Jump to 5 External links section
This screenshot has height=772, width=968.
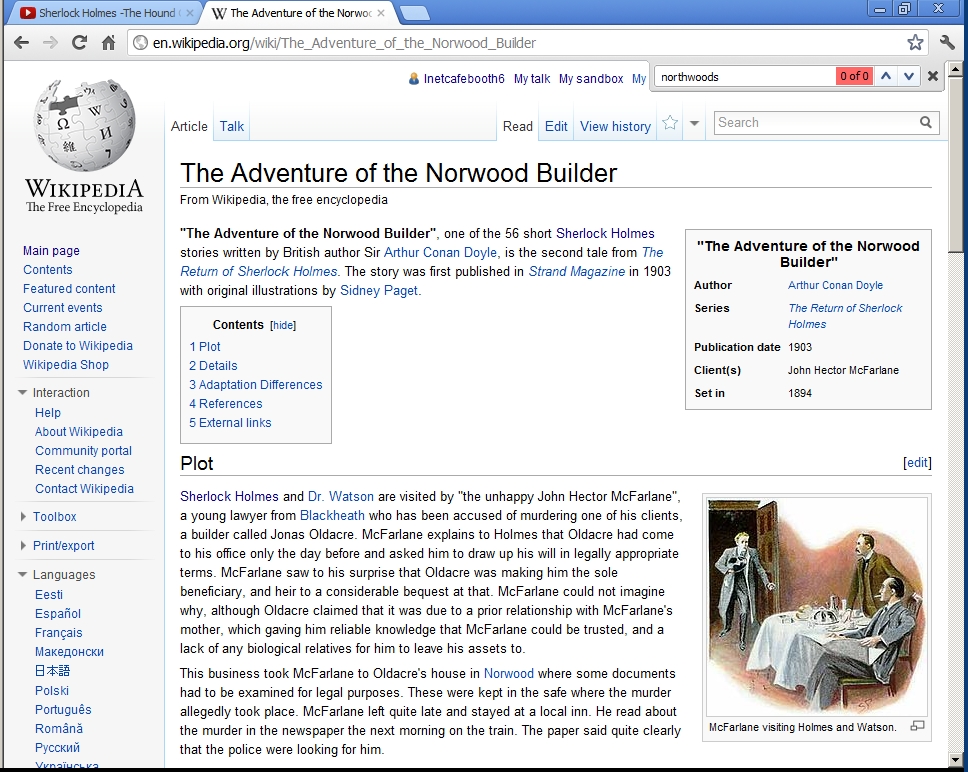click(x=230, y=423)
